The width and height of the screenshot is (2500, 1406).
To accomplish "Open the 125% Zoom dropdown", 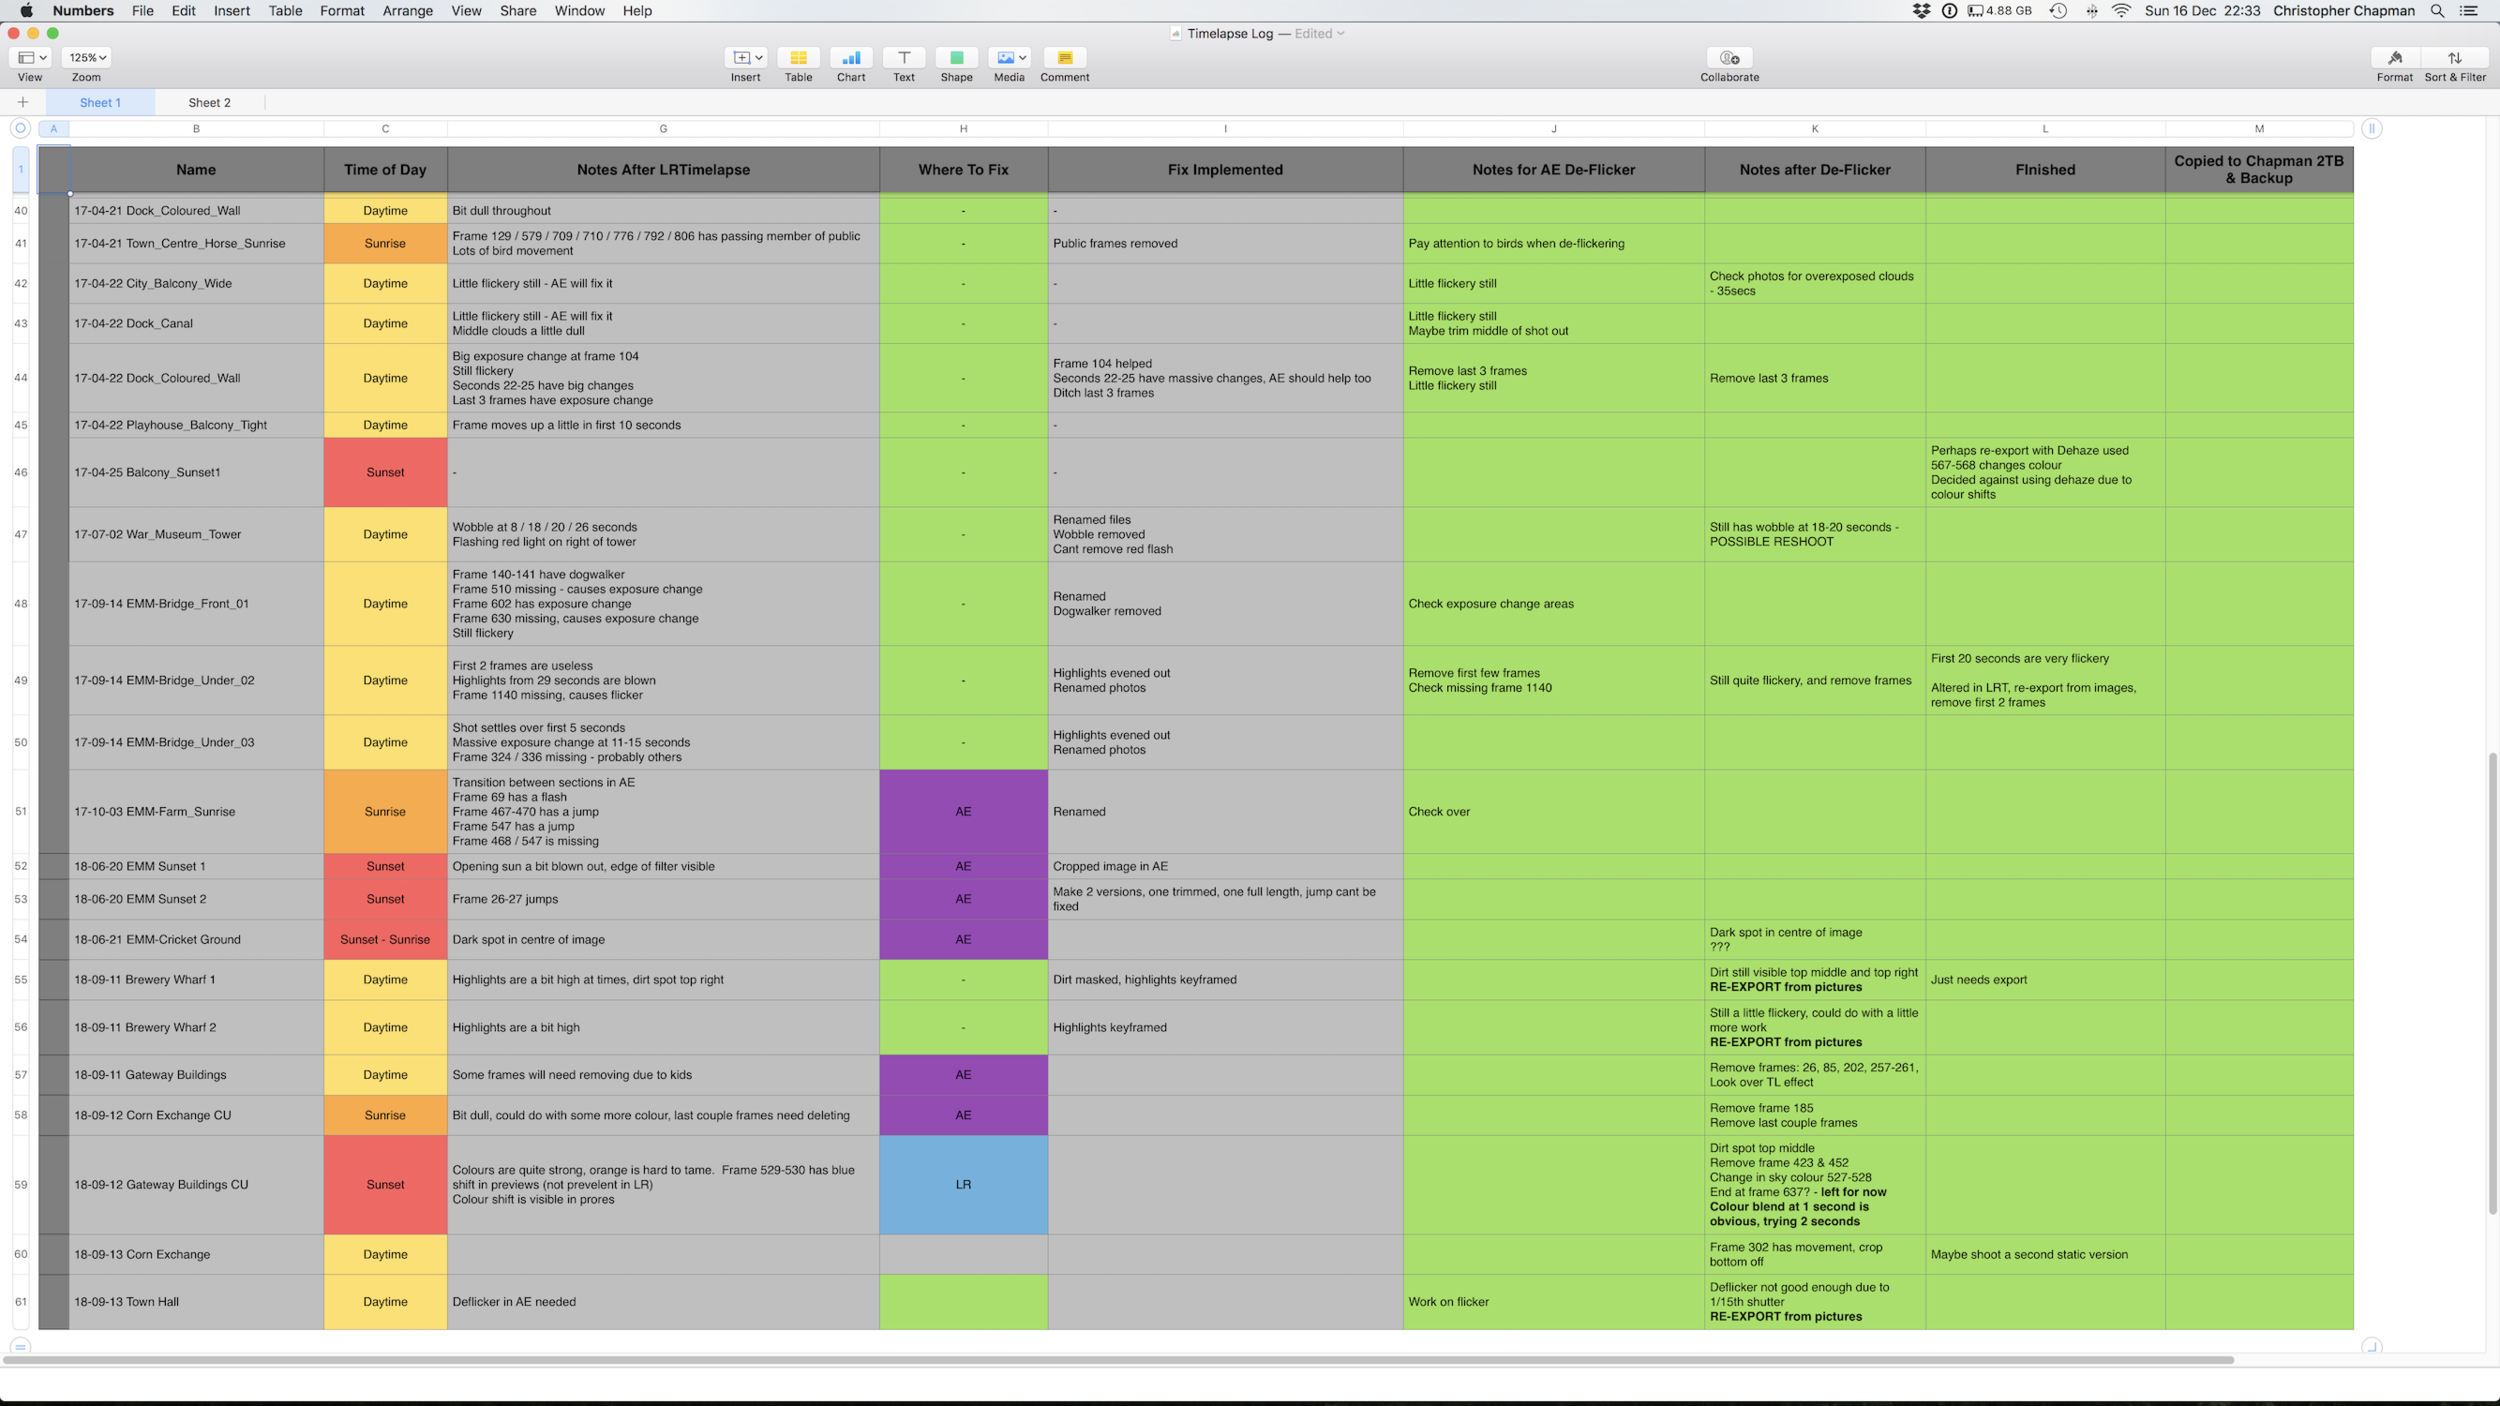I will tap(86, 58).
